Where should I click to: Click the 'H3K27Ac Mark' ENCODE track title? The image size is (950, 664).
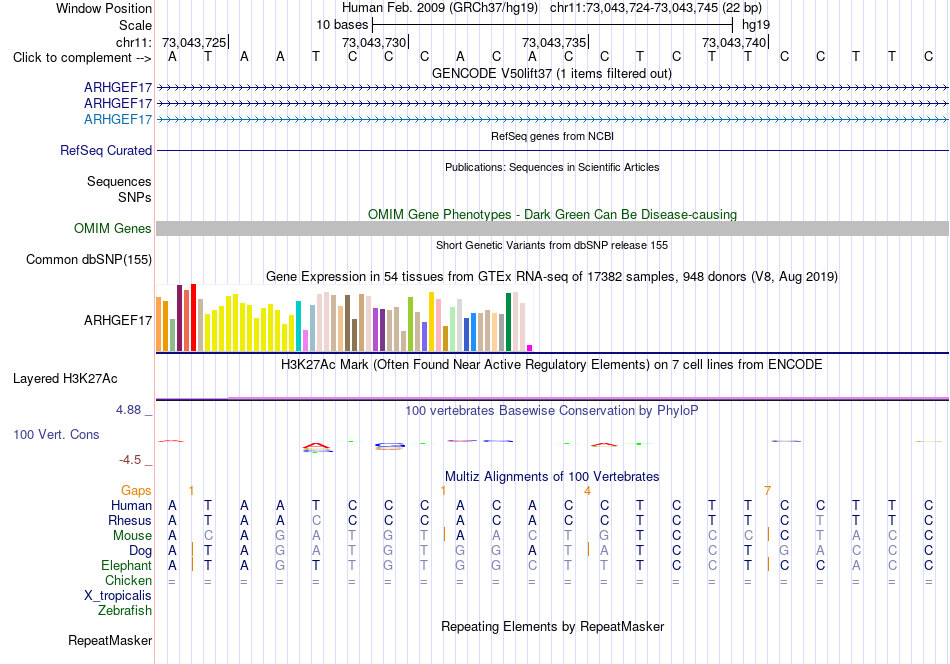pos(551,365)
